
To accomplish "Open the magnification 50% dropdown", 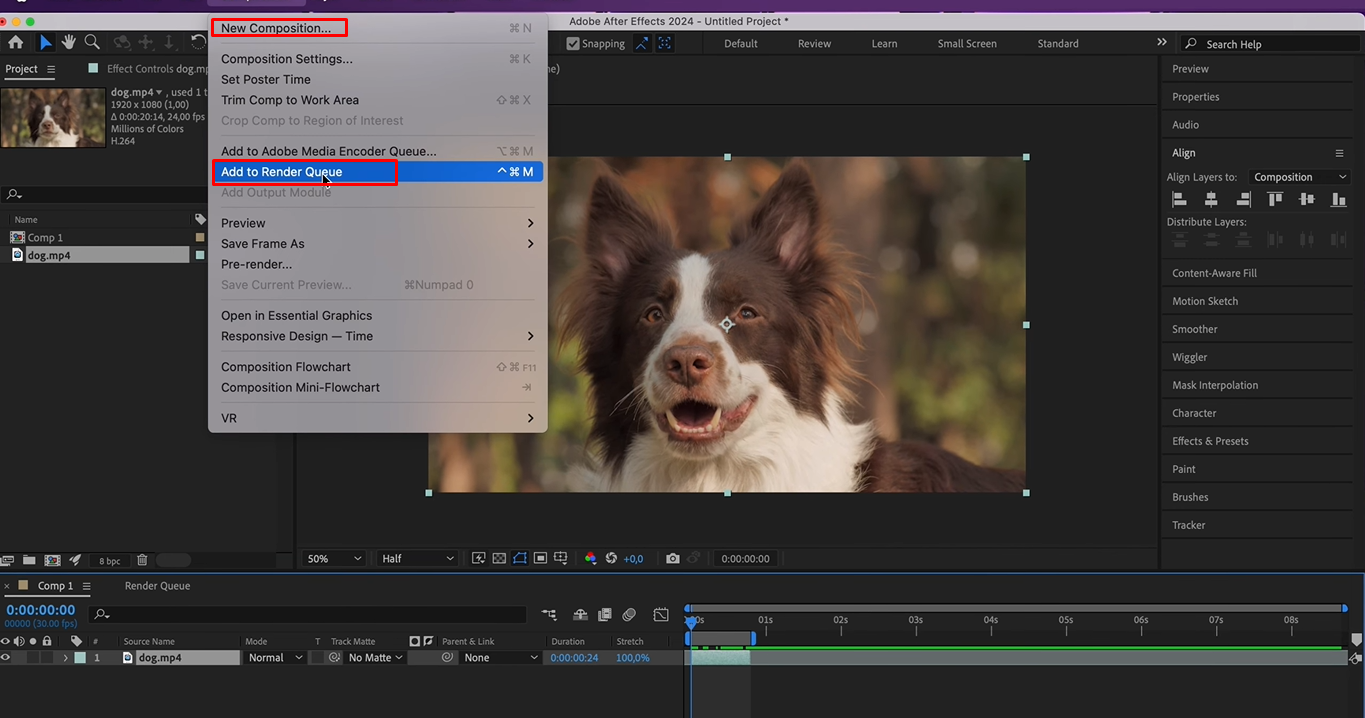I will [332, 558].
